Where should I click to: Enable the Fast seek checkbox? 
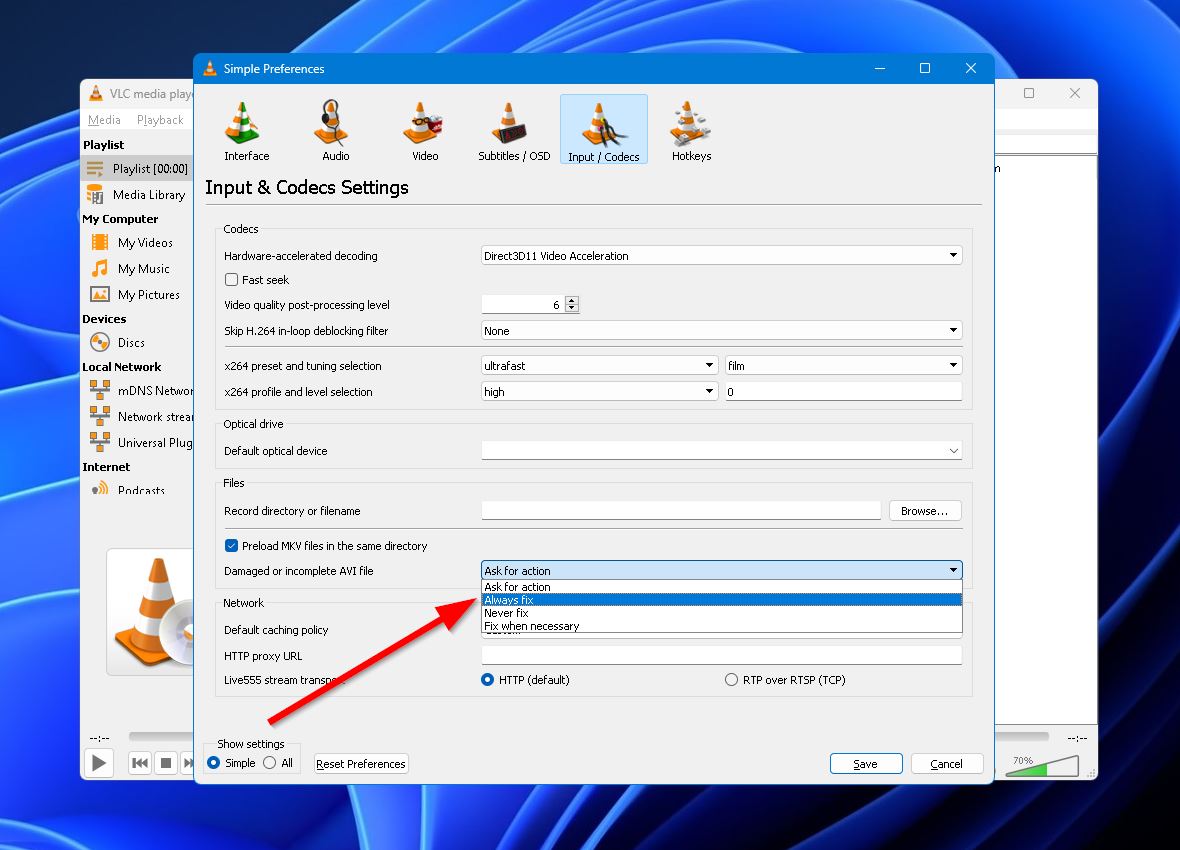pyautogui.click(x=232, y=279)
